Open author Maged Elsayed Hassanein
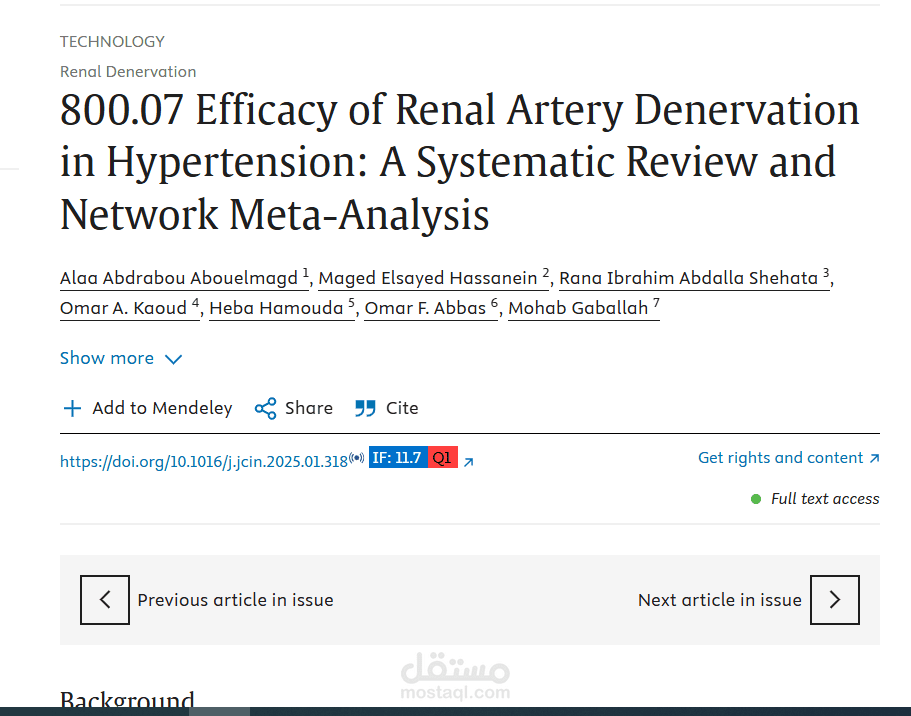 coord(433,278)
